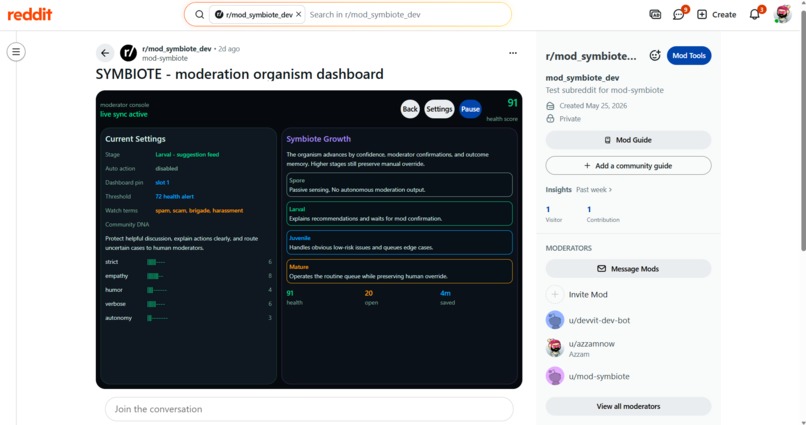The height and width of the screenshot is (425, 806).
Task: Open the Mod Guide
Action: point(628,140)
